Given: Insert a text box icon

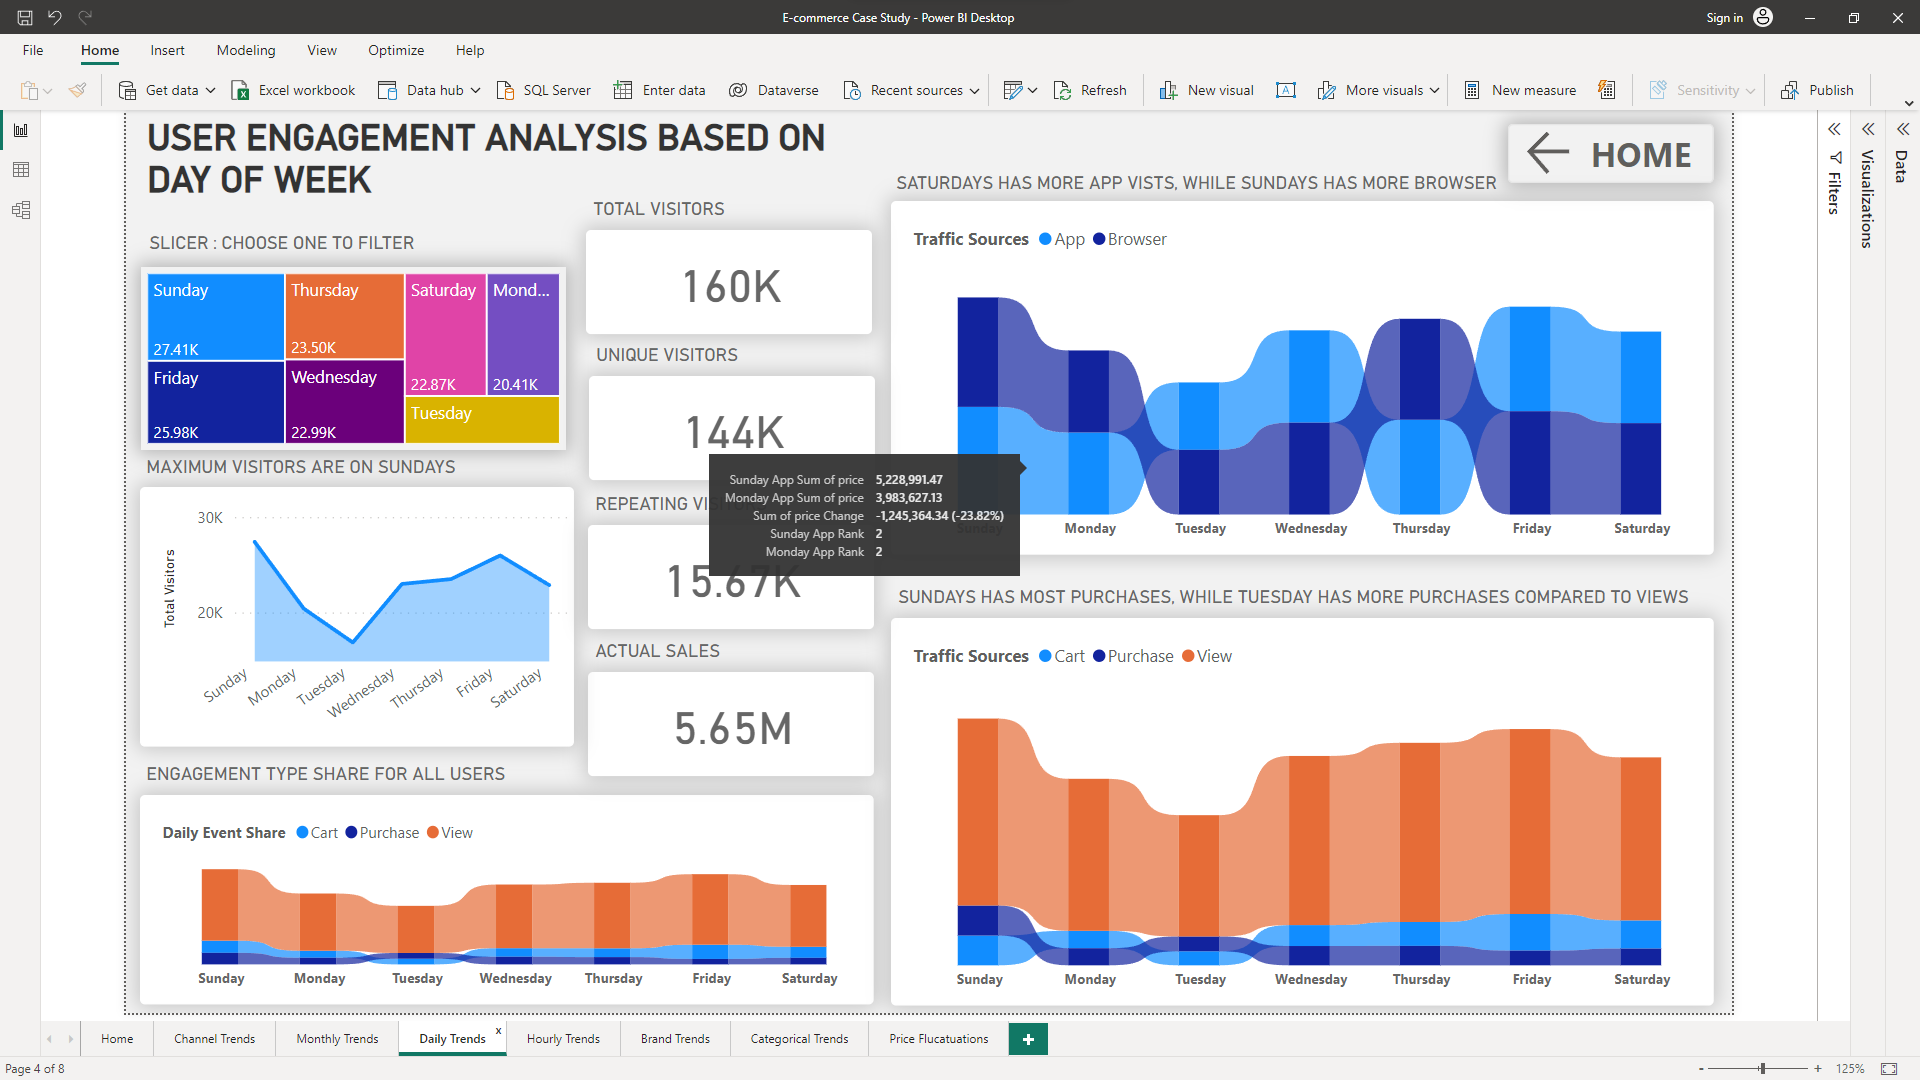Looking at the screenshot, I should [x=1286, y=90].
